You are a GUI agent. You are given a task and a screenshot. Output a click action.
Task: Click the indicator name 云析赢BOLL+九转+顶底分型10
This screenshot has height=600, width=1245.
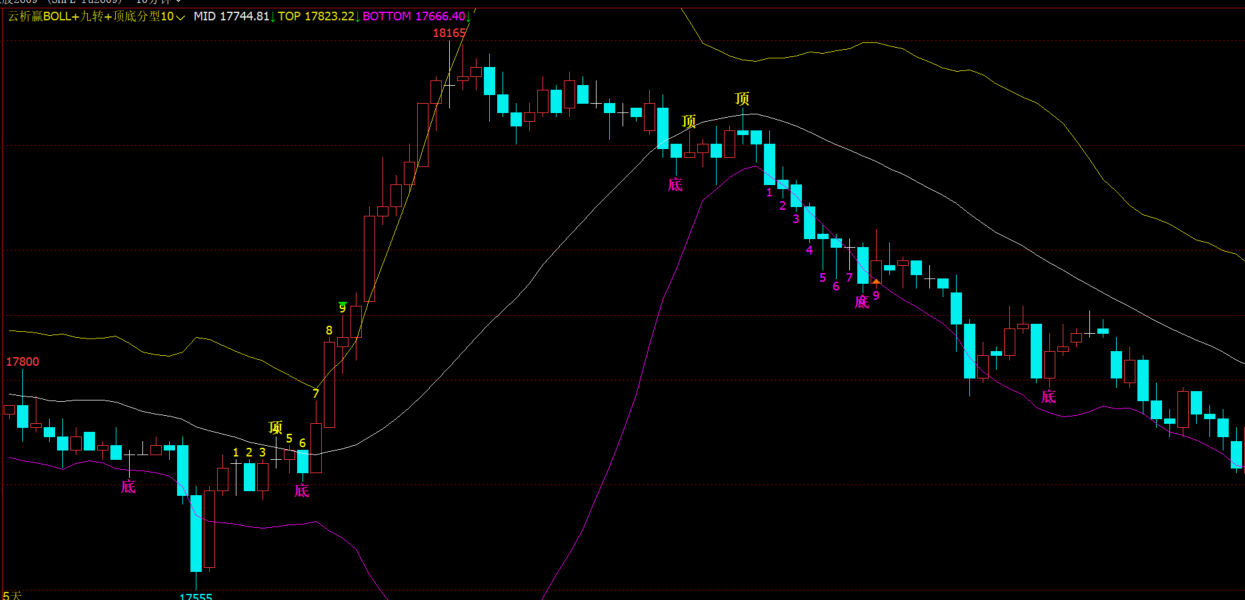[90, 17]
